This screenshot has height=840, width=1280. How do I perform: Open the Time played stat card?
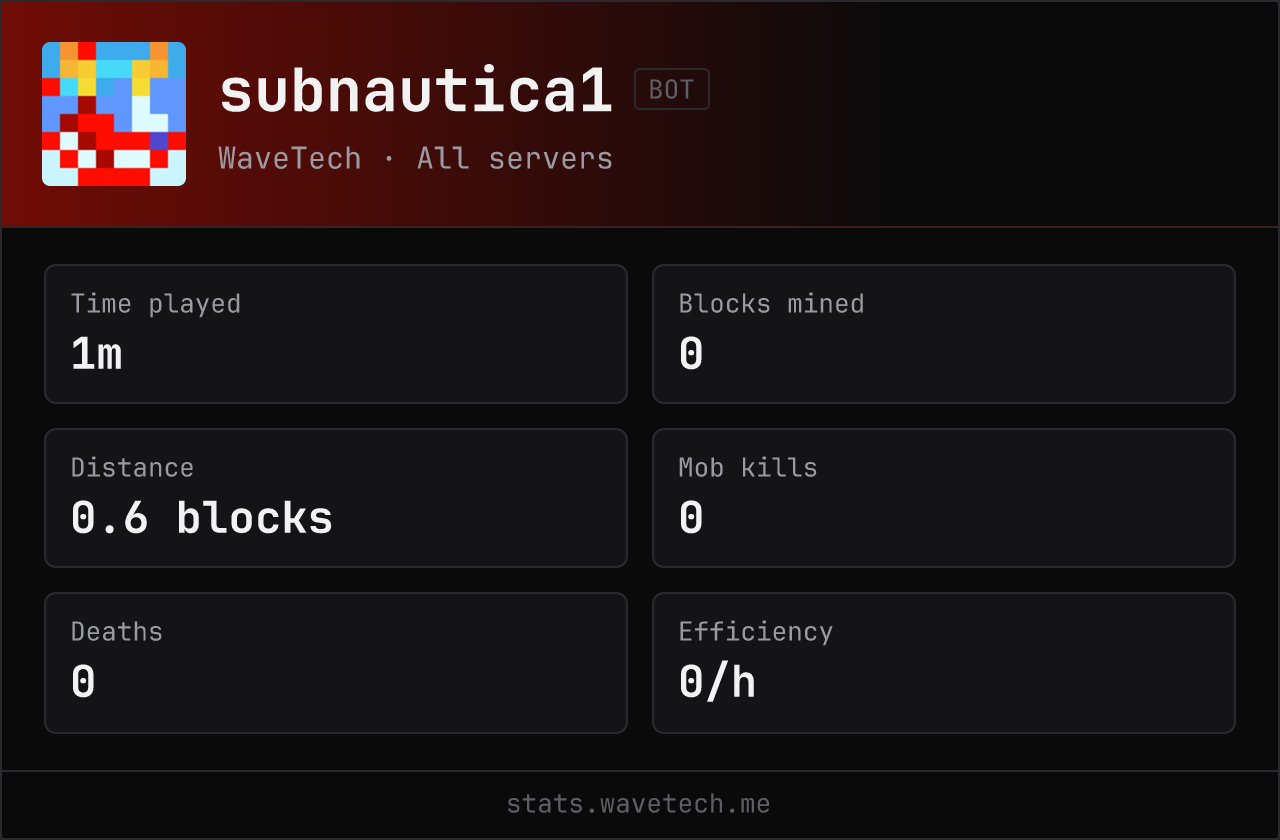[x=336, y=334]
